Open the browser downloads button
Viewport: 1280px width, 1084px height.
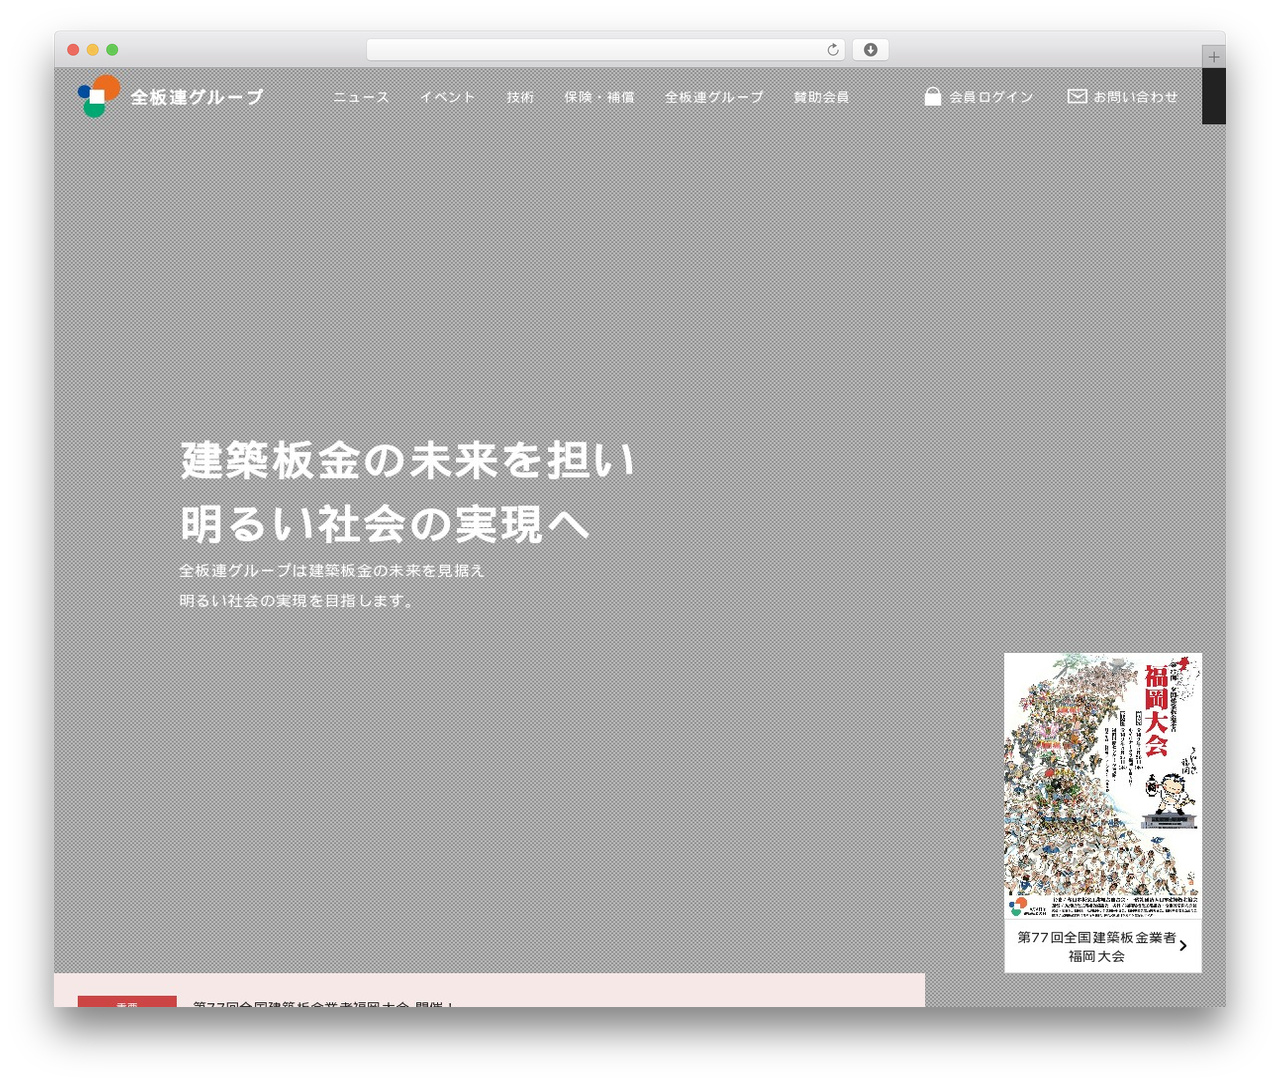pos(871,50)
